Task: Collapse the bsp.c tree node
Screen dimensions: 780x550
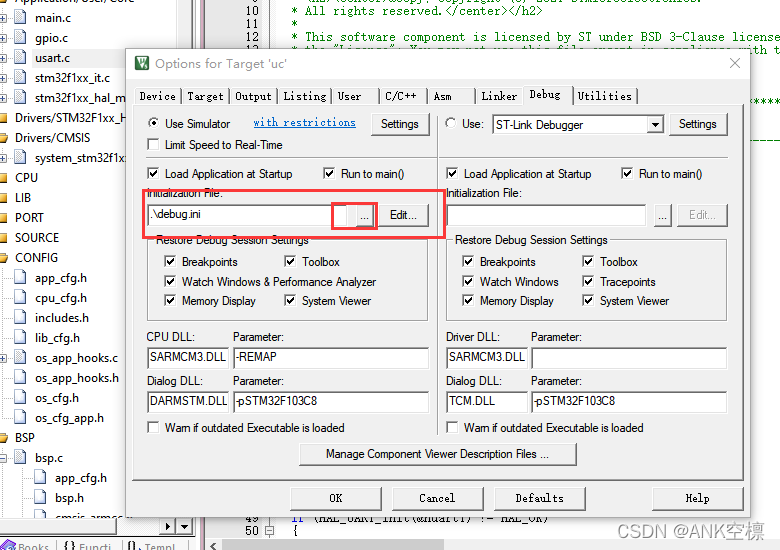Action: (x=3, y=458)
